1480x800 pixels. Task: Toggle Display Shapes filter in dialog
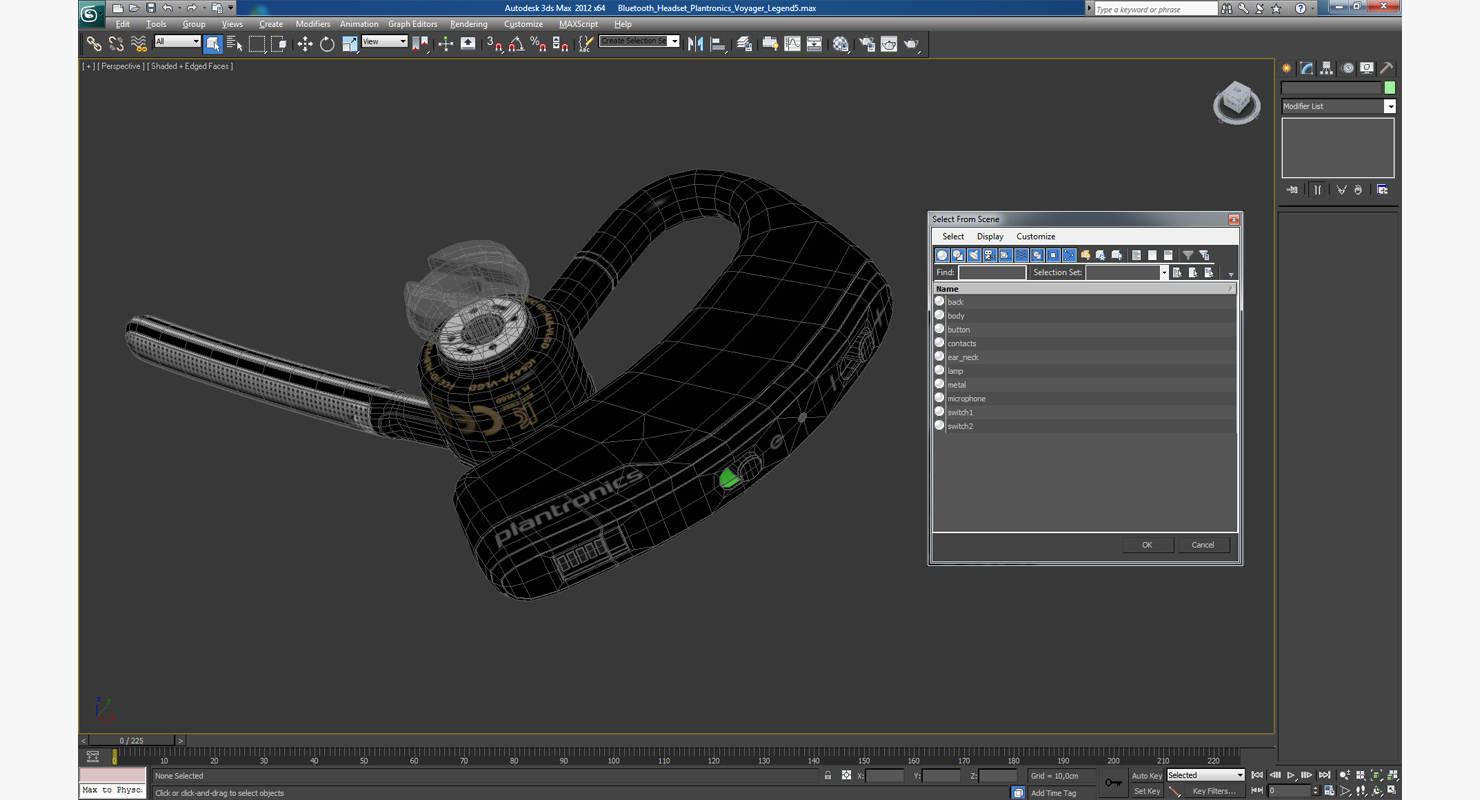click(x=958, y=255)
